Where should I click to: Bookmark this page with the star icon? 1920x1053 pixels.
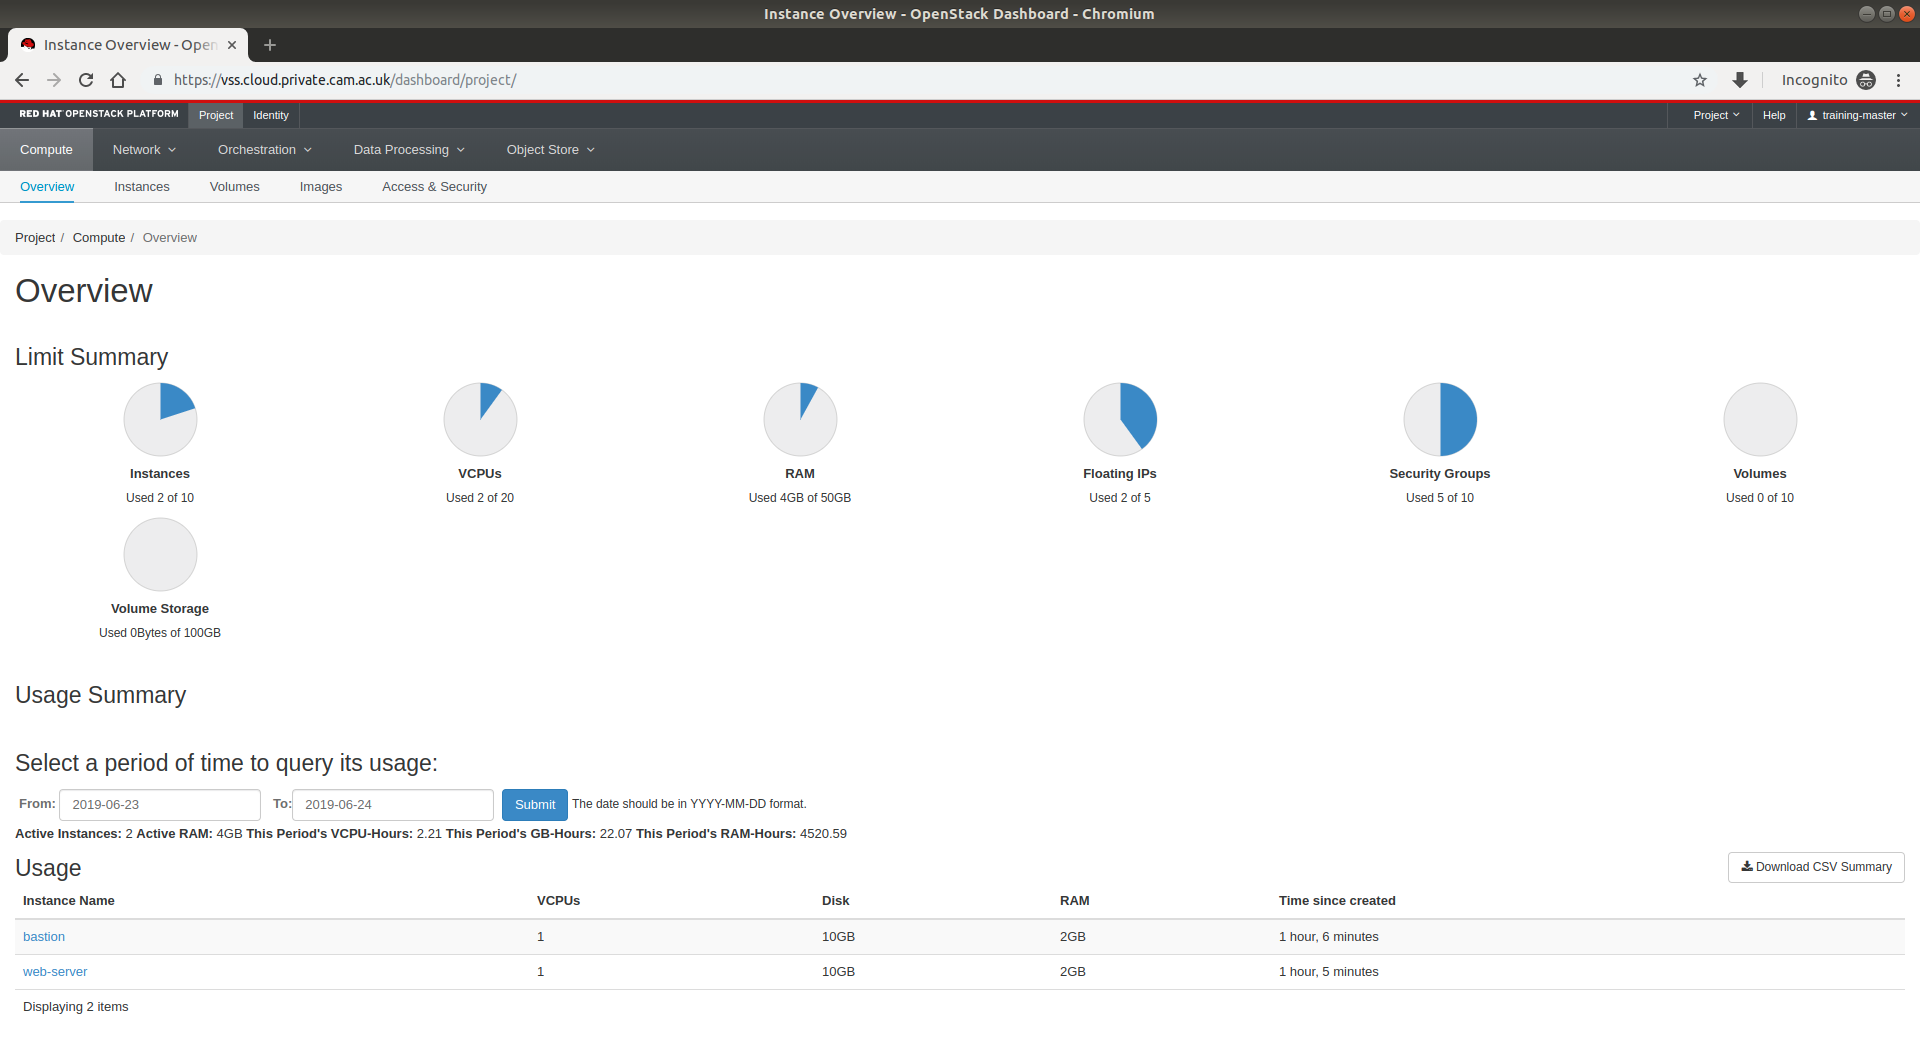click(x=1699, y=80)
